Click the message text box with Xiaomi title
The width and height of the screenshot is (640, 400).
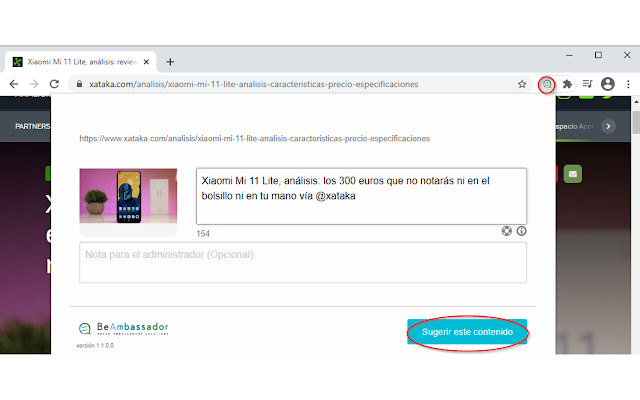tap(361, 196)
